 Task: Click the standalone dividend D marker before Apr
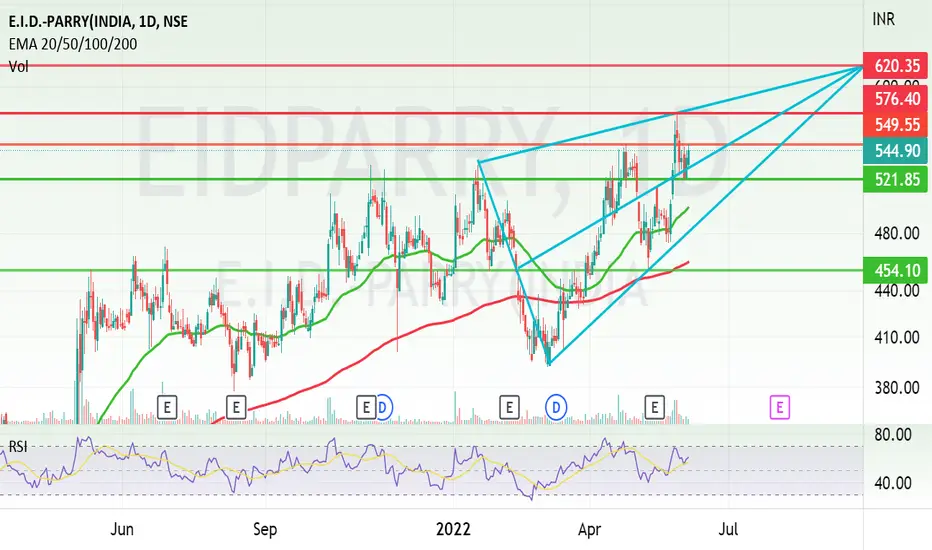(x=556, y=407)
